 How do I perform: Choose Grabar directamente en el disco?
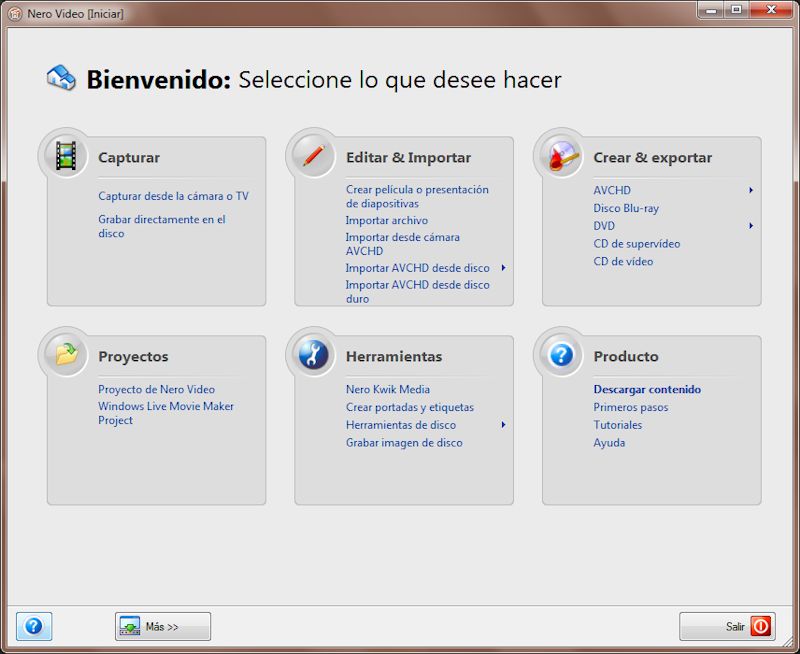[x=162, y=226]
